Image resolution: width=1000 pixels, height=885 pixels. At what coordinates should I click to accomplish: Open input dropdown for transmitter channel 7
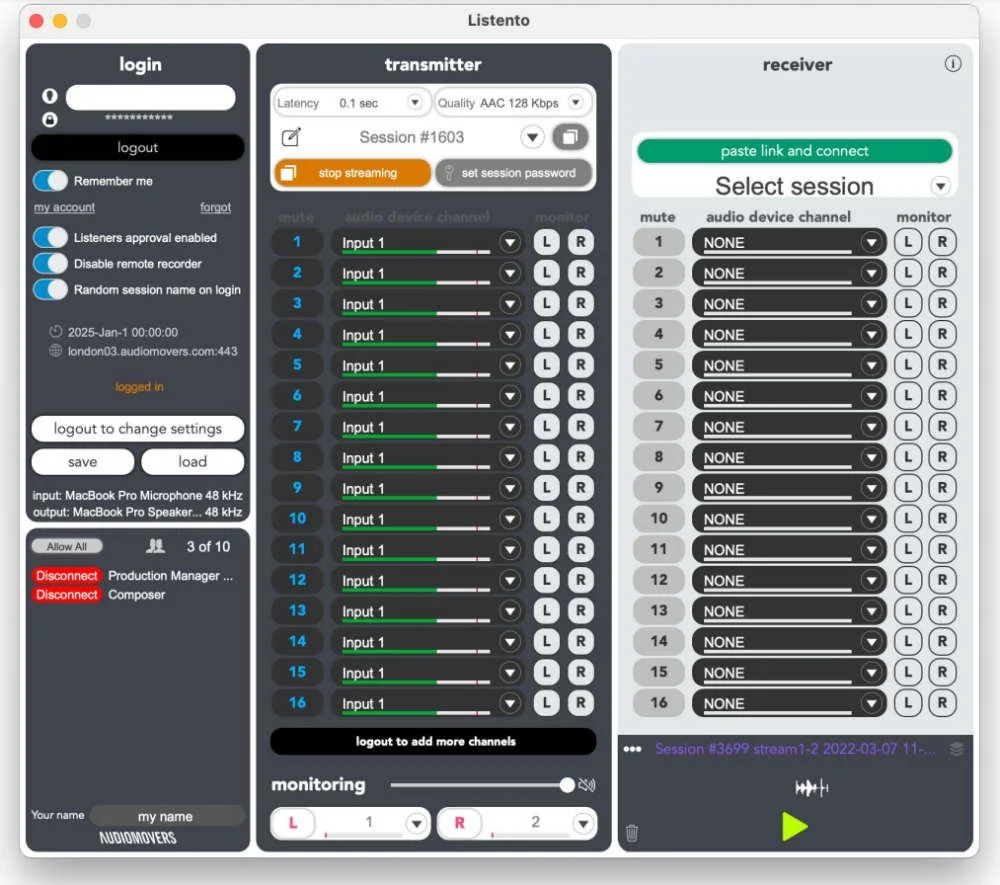(510, 427)
